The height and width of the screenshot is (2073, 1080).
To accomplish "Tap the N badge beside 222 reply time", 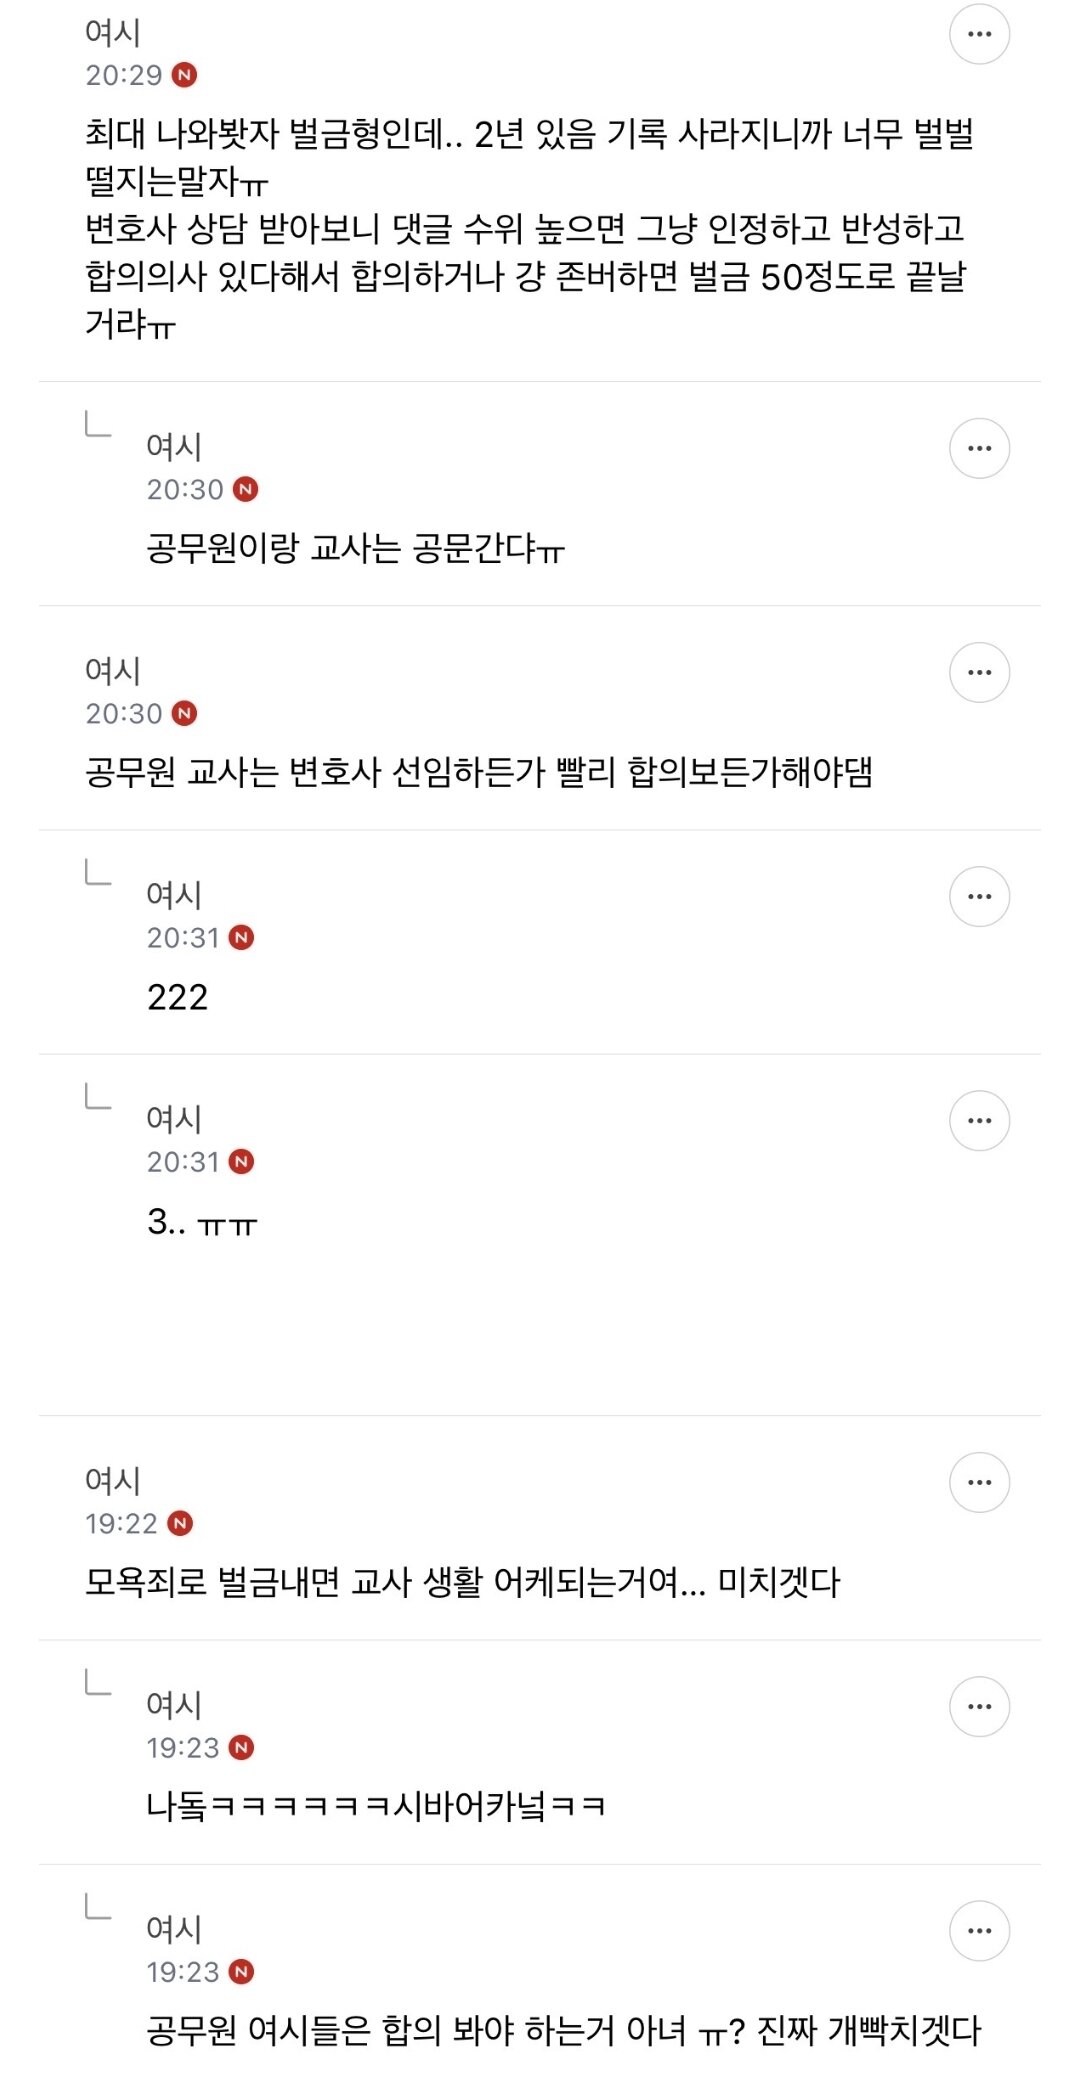I will point(241,937).
